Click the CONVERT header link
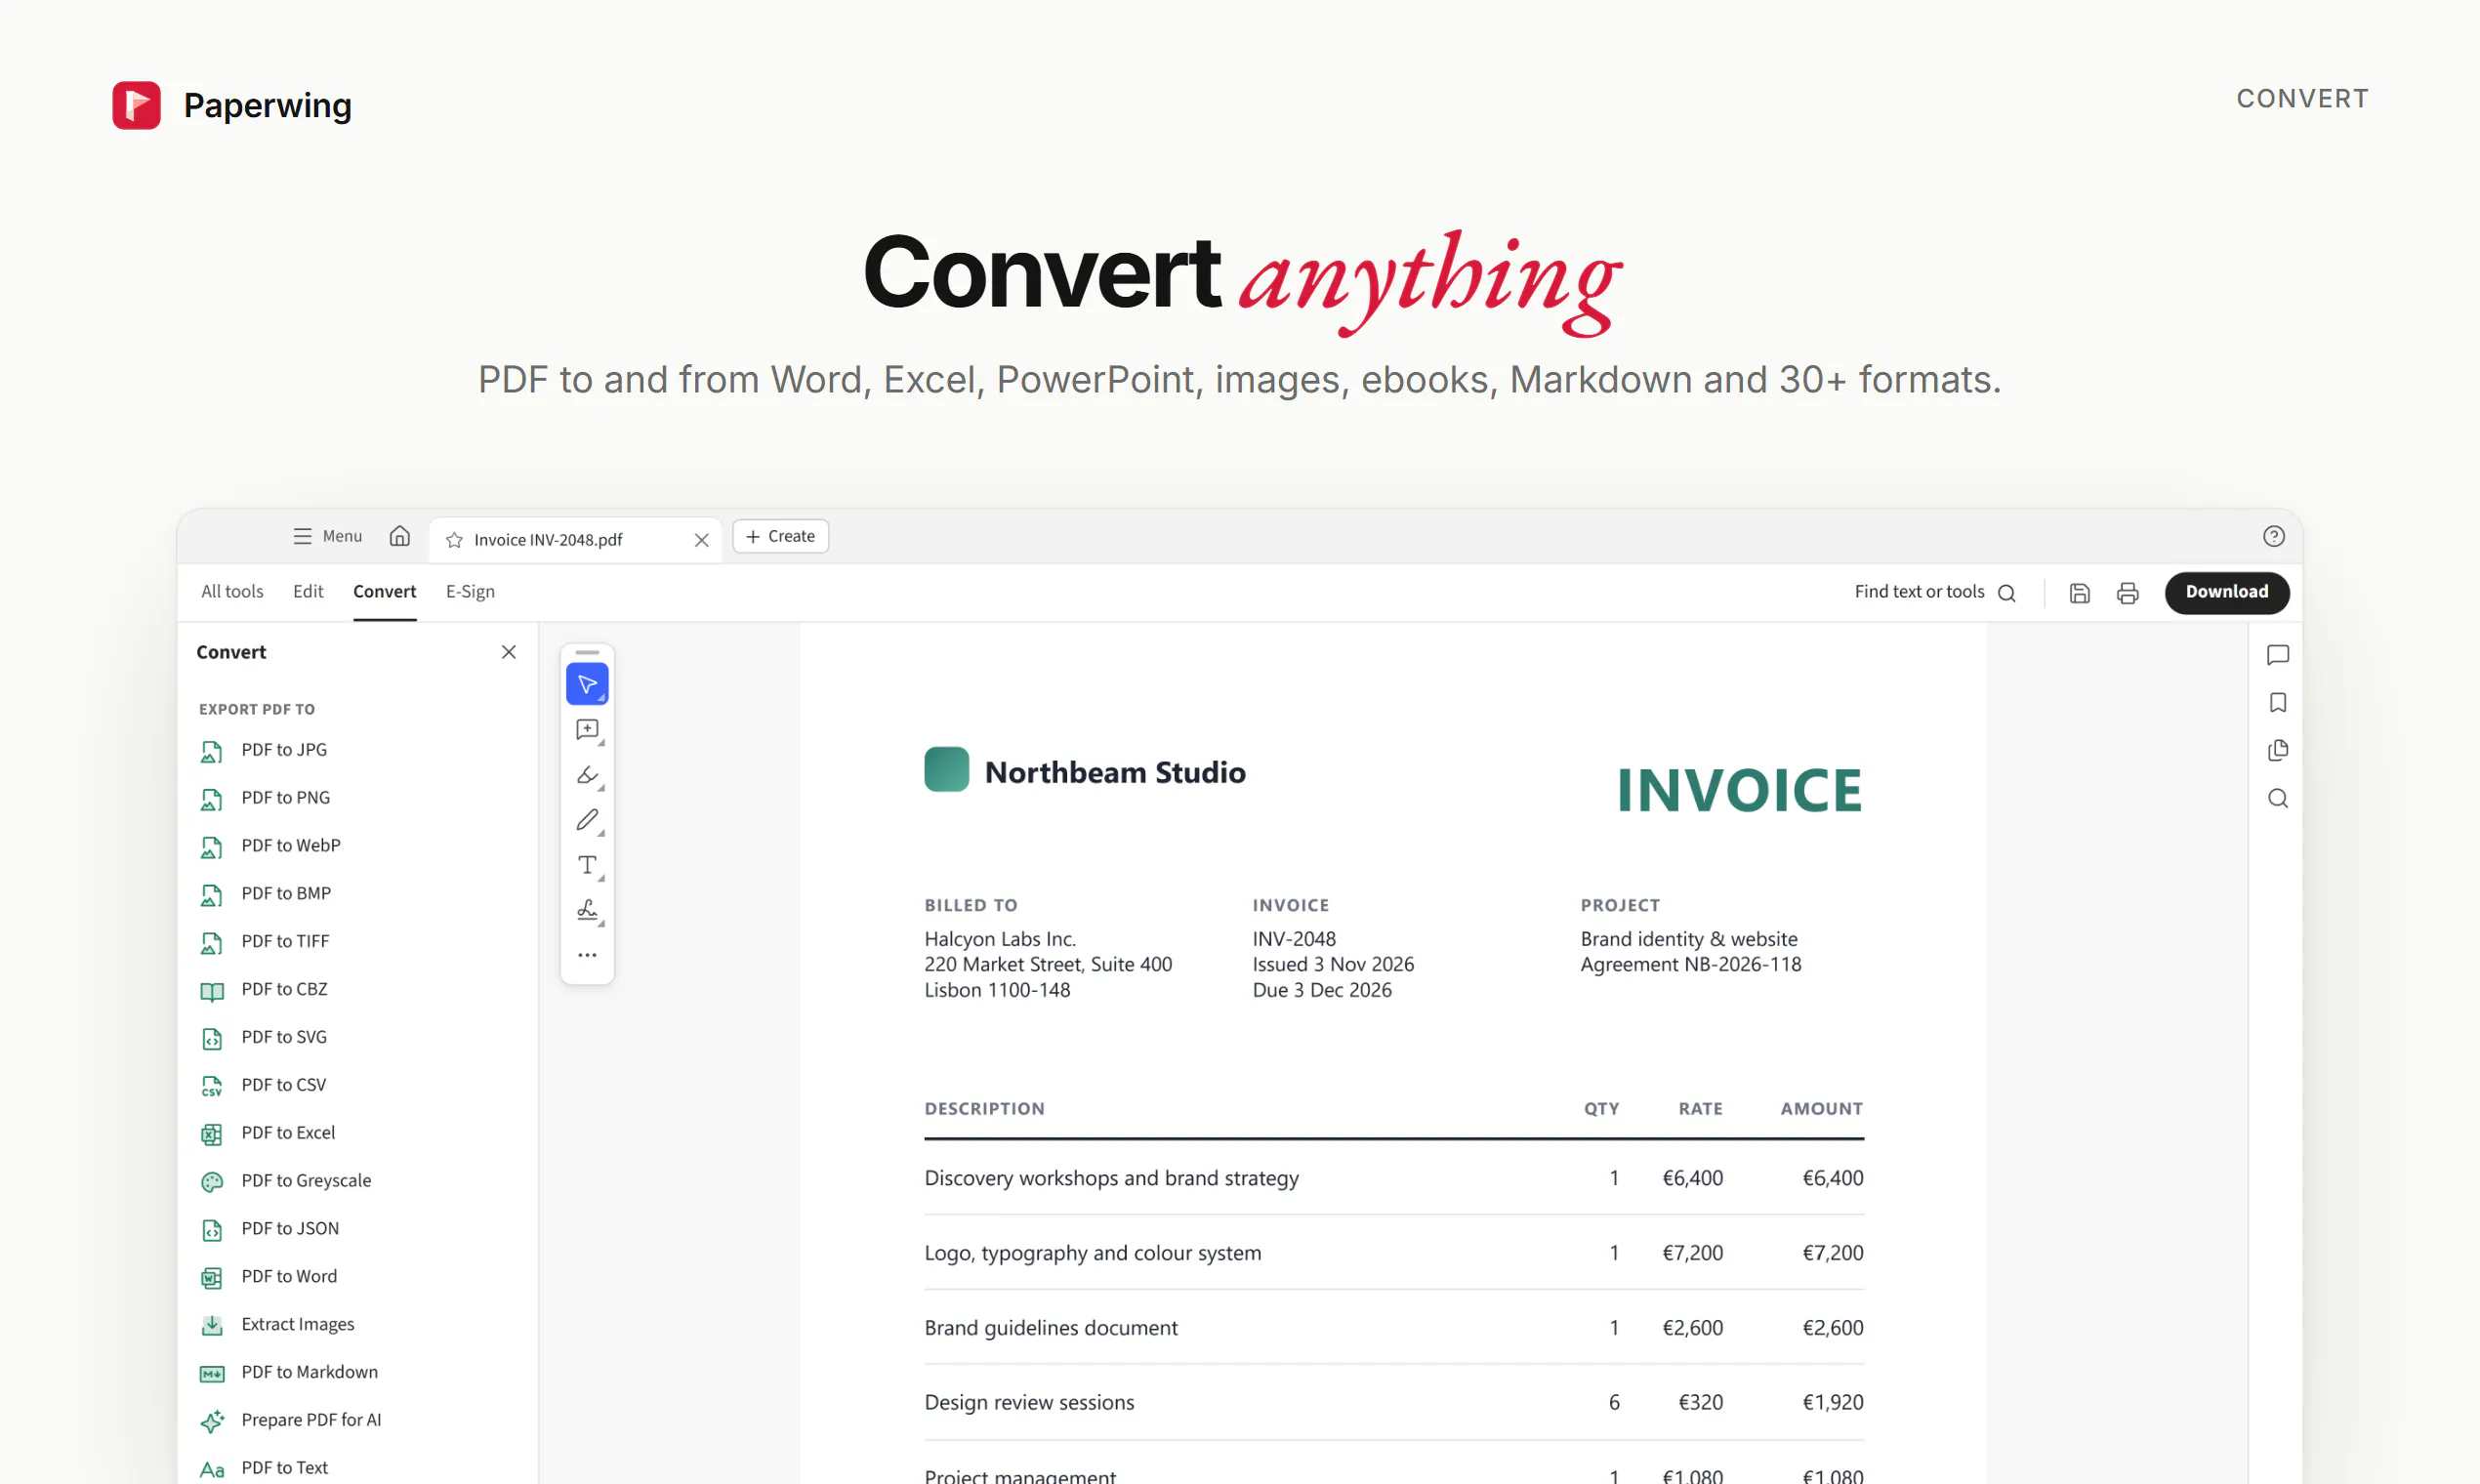Screen dimensions: 2480x1484 point(2302,98)
